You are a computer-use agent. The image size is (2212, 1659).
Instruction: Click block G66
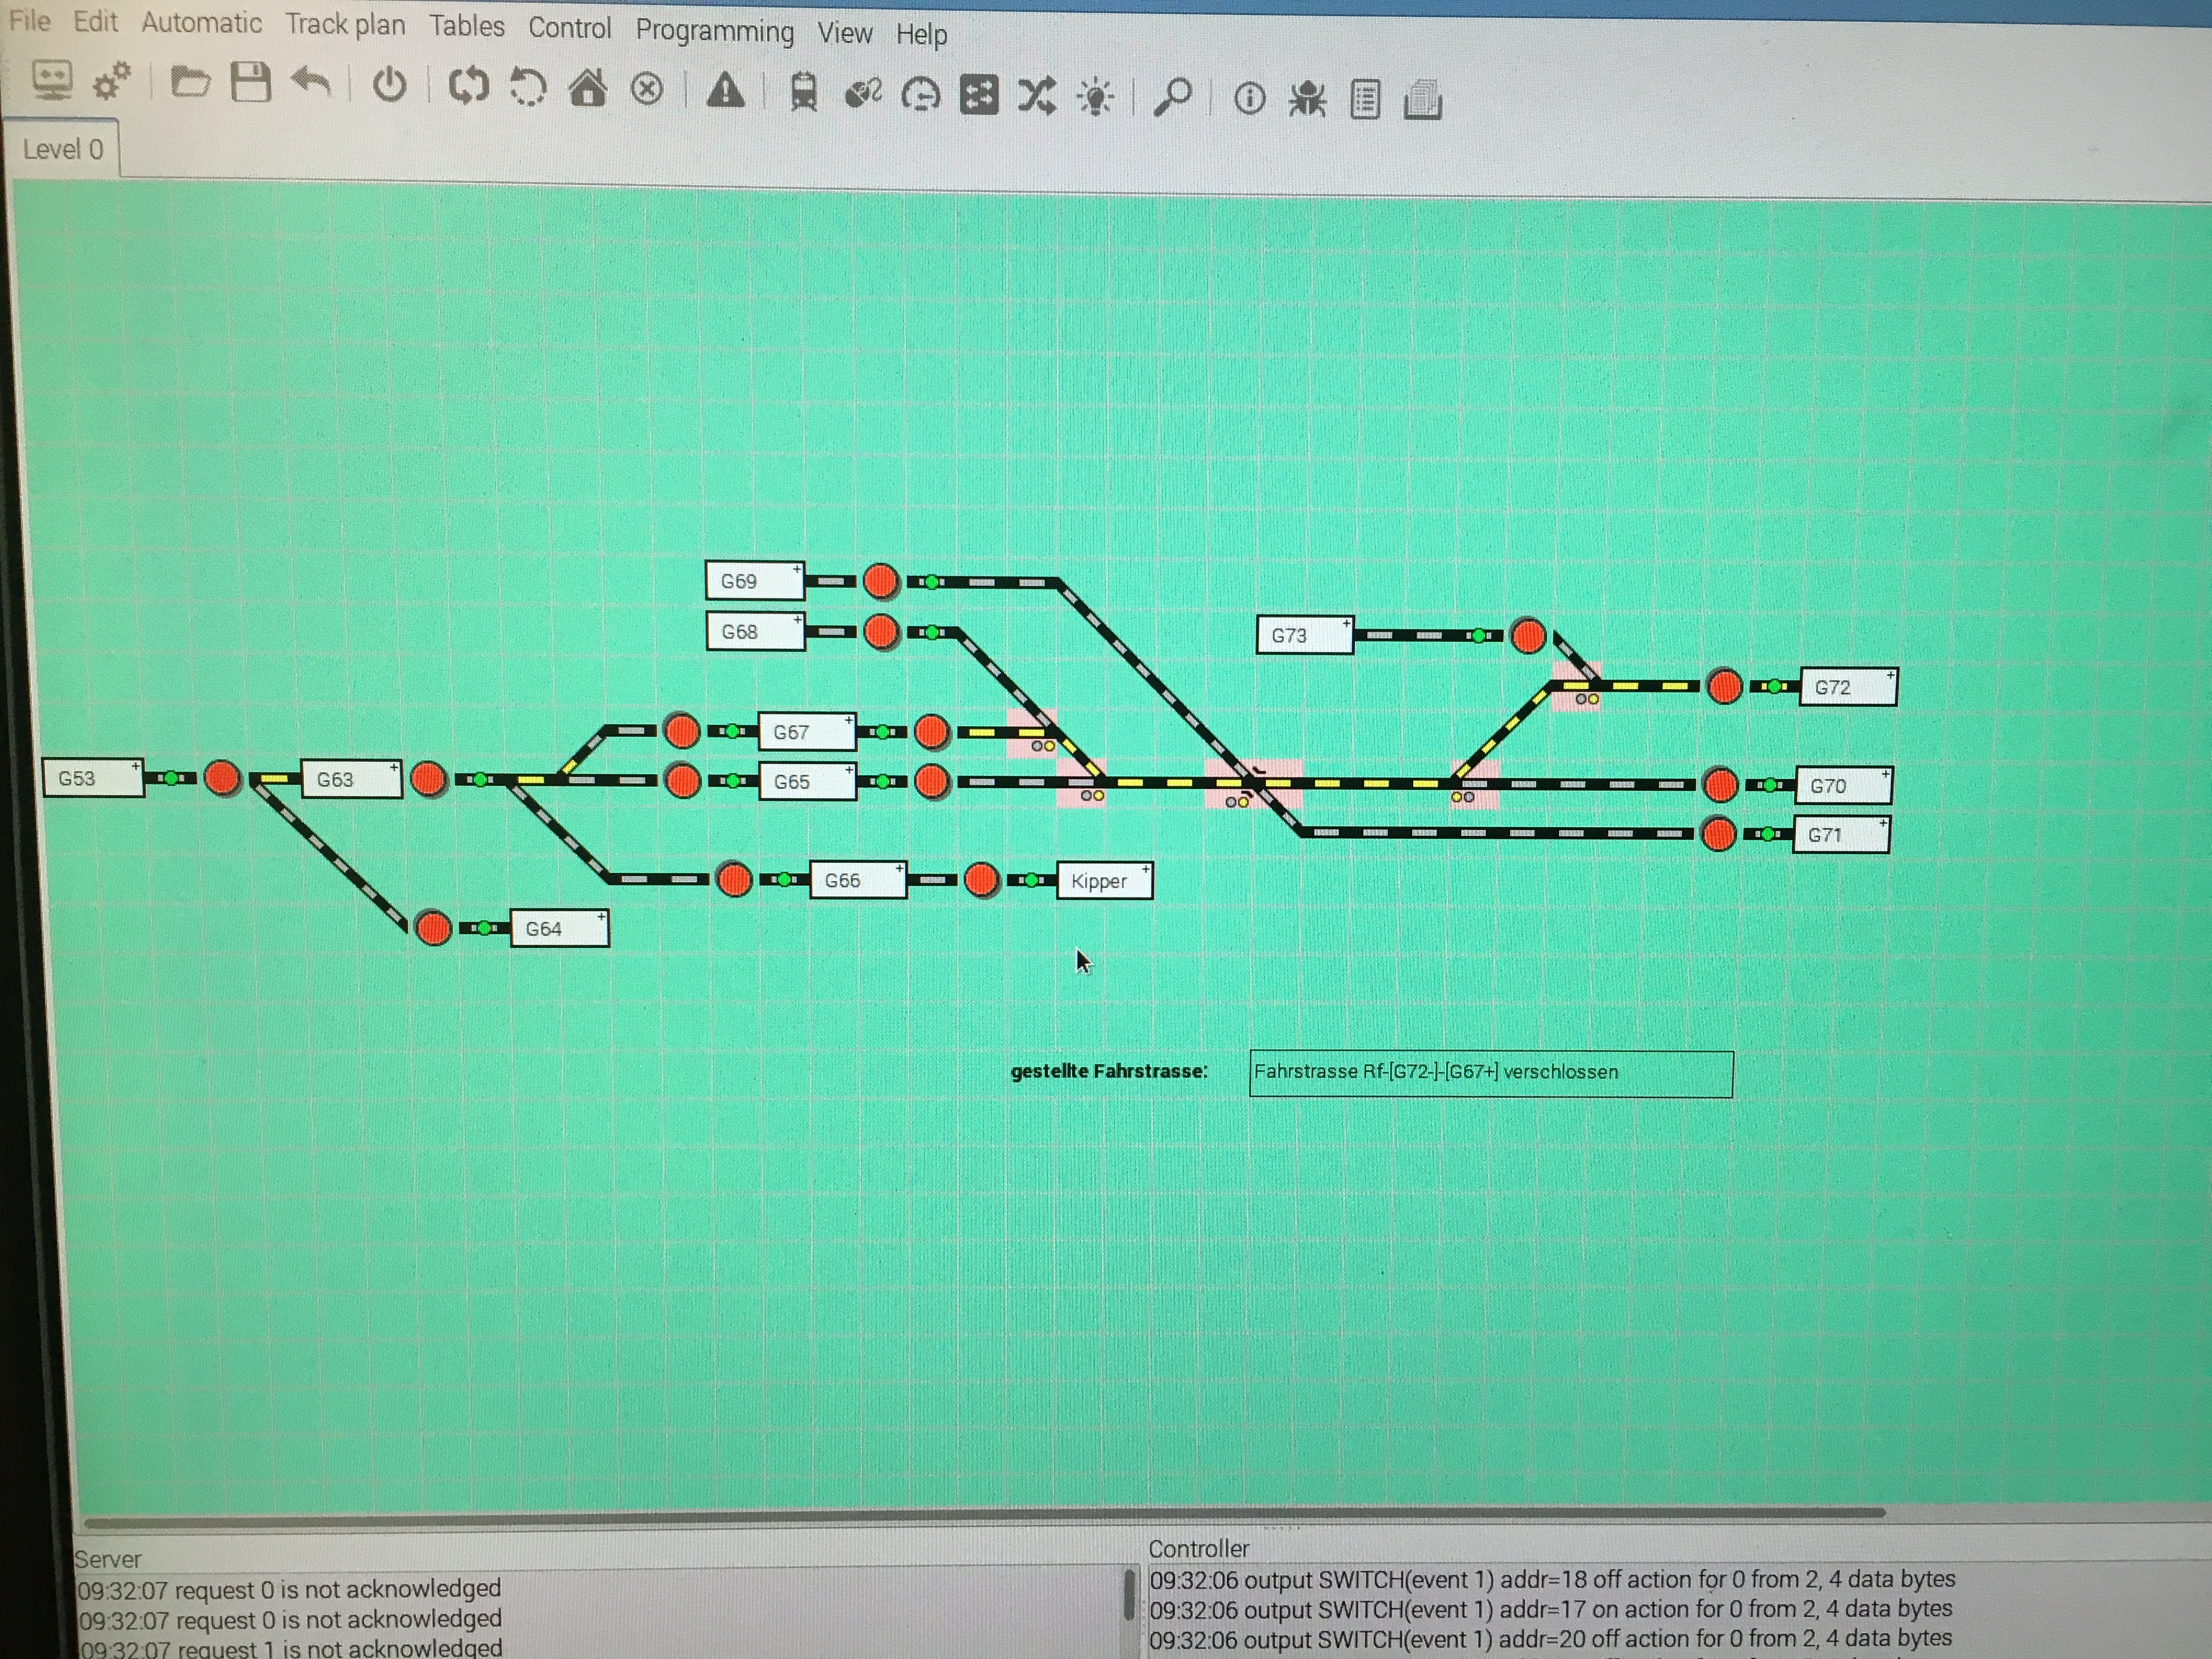tap(858, 880)
